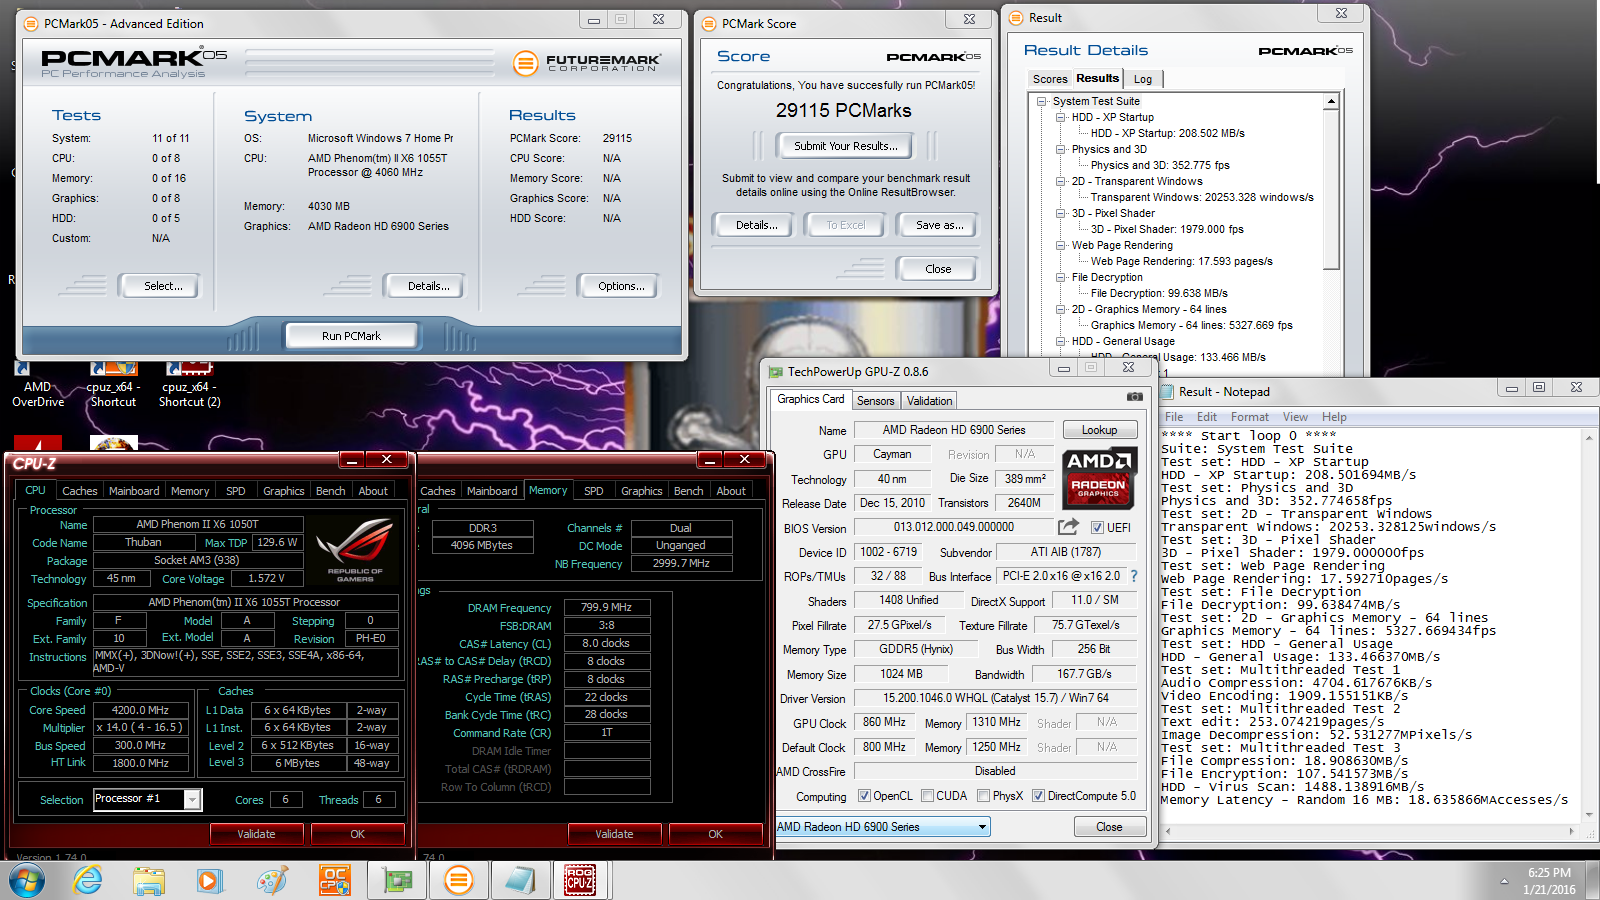The width and height of the screenshot is (1600, 900).
Task: Switch to GPU-Z via taskbar icon
Action: [x=398, y=880]
